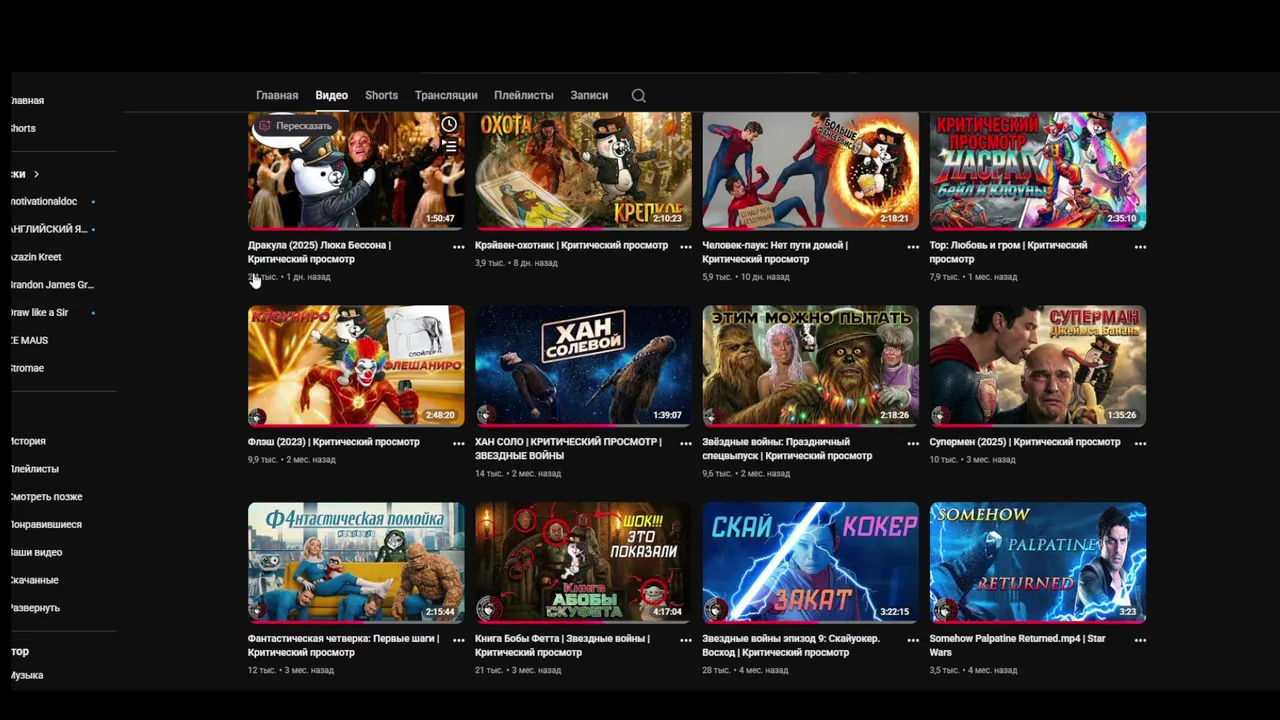Viewport: 1280px width, 720px height.
Task: Open Понравившиеся in the sidebar
Action: (x=46, y=525)
